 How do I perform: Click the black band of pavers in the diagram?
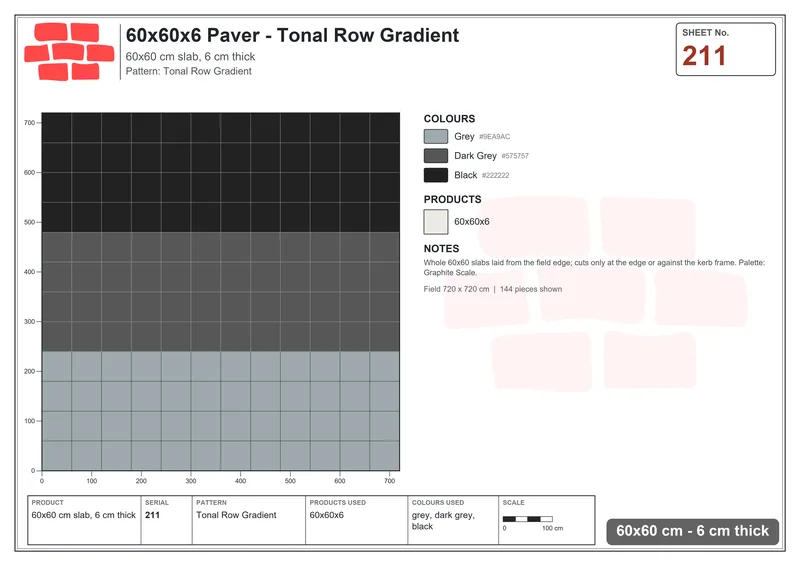click(220, 173)
